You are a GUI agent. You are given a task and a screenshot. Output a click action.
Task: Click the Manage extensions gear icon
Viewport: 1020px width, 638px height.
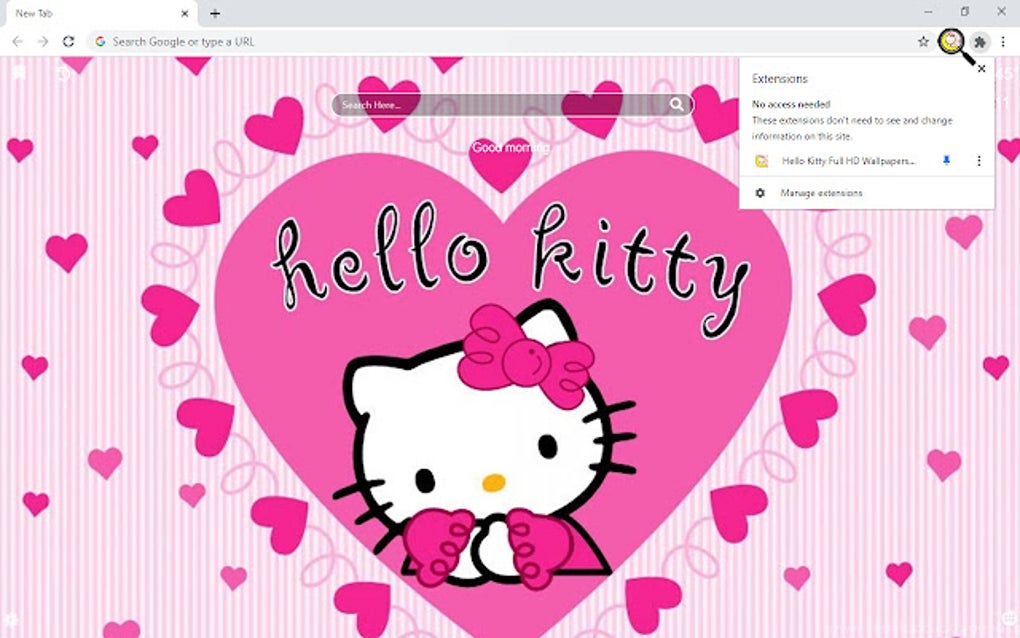(x=760, y=193)
